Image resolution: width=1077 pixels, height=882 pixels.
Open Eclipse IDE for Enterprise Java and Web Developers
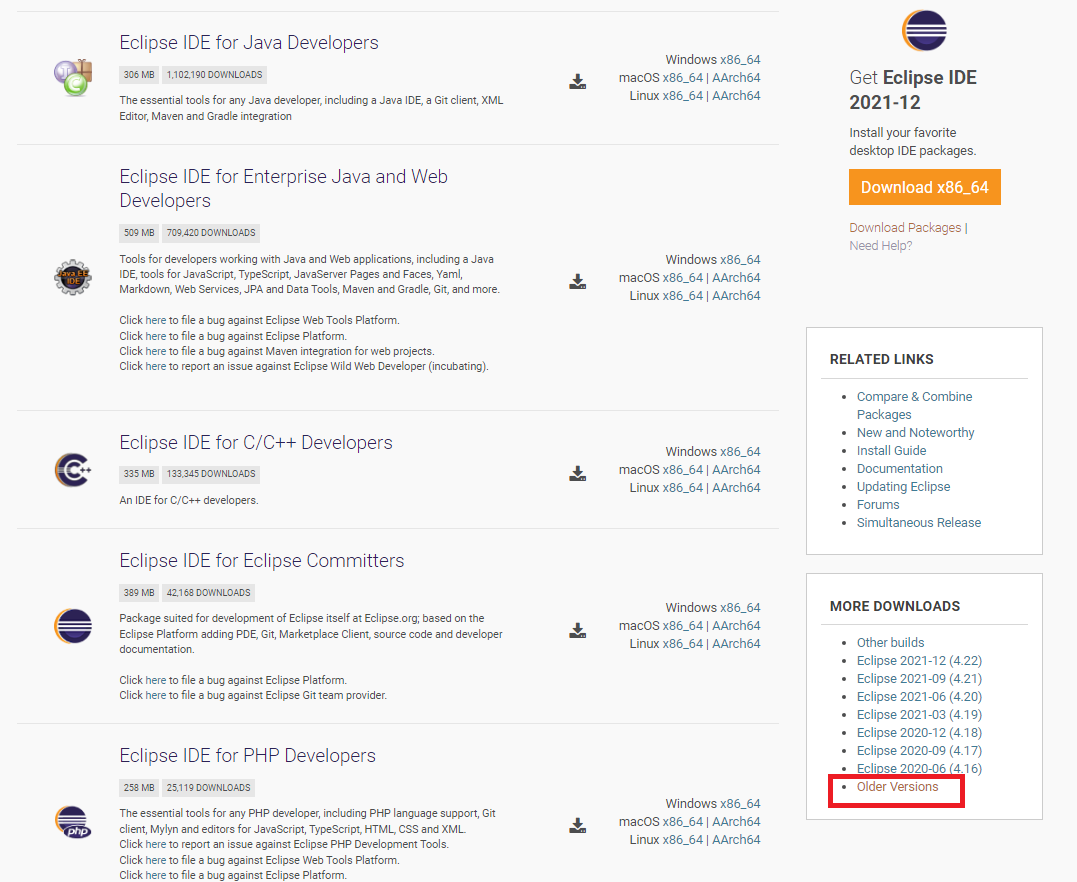point(283,188)
